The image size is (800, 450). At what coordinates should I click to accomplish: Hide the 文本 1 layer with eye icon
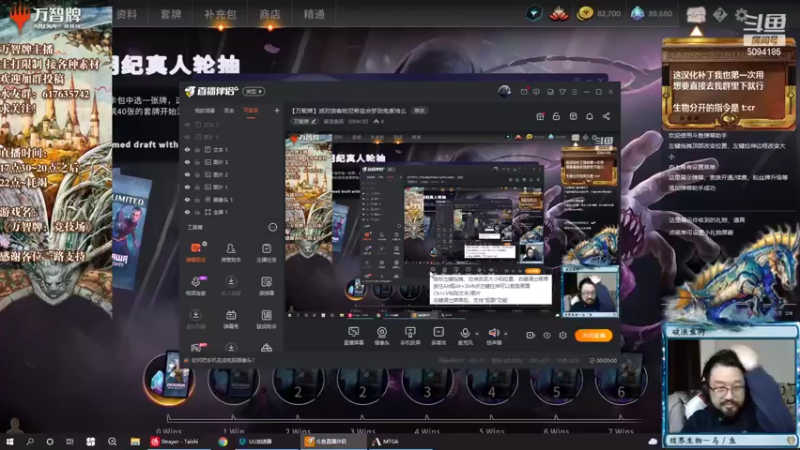tap(187, 150)
